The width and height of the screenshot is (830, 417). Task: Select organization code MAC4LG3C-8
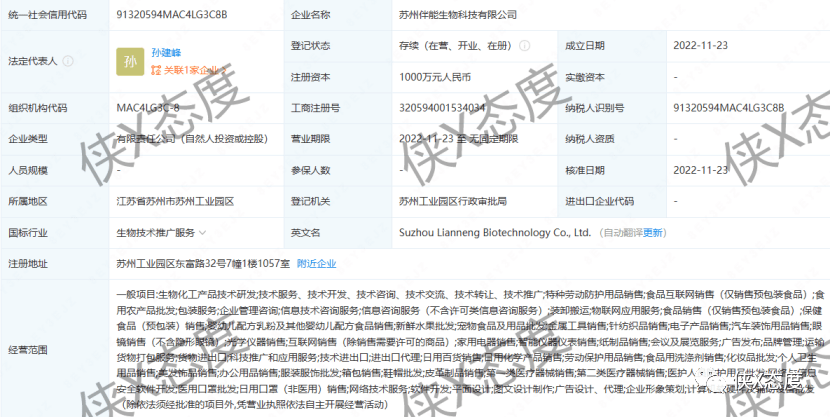click(x=148, y=108)
